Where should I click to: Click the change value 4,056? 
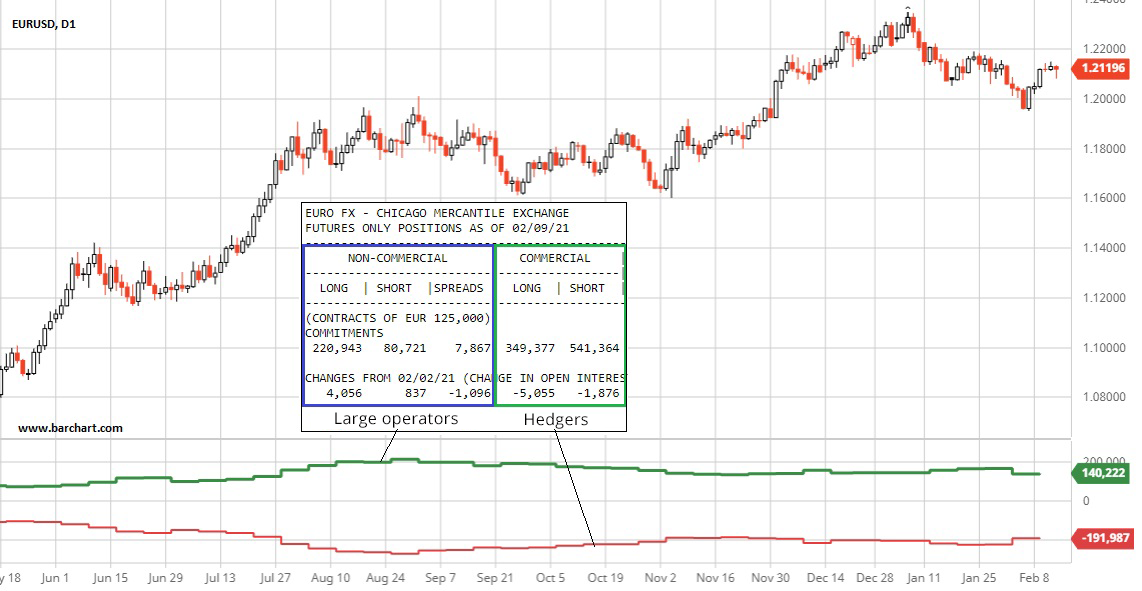344,394
